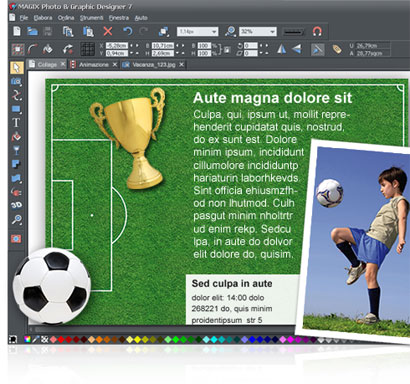410x384 pixels.
Task: Open the Finestra menu
Action: point(119,18)
